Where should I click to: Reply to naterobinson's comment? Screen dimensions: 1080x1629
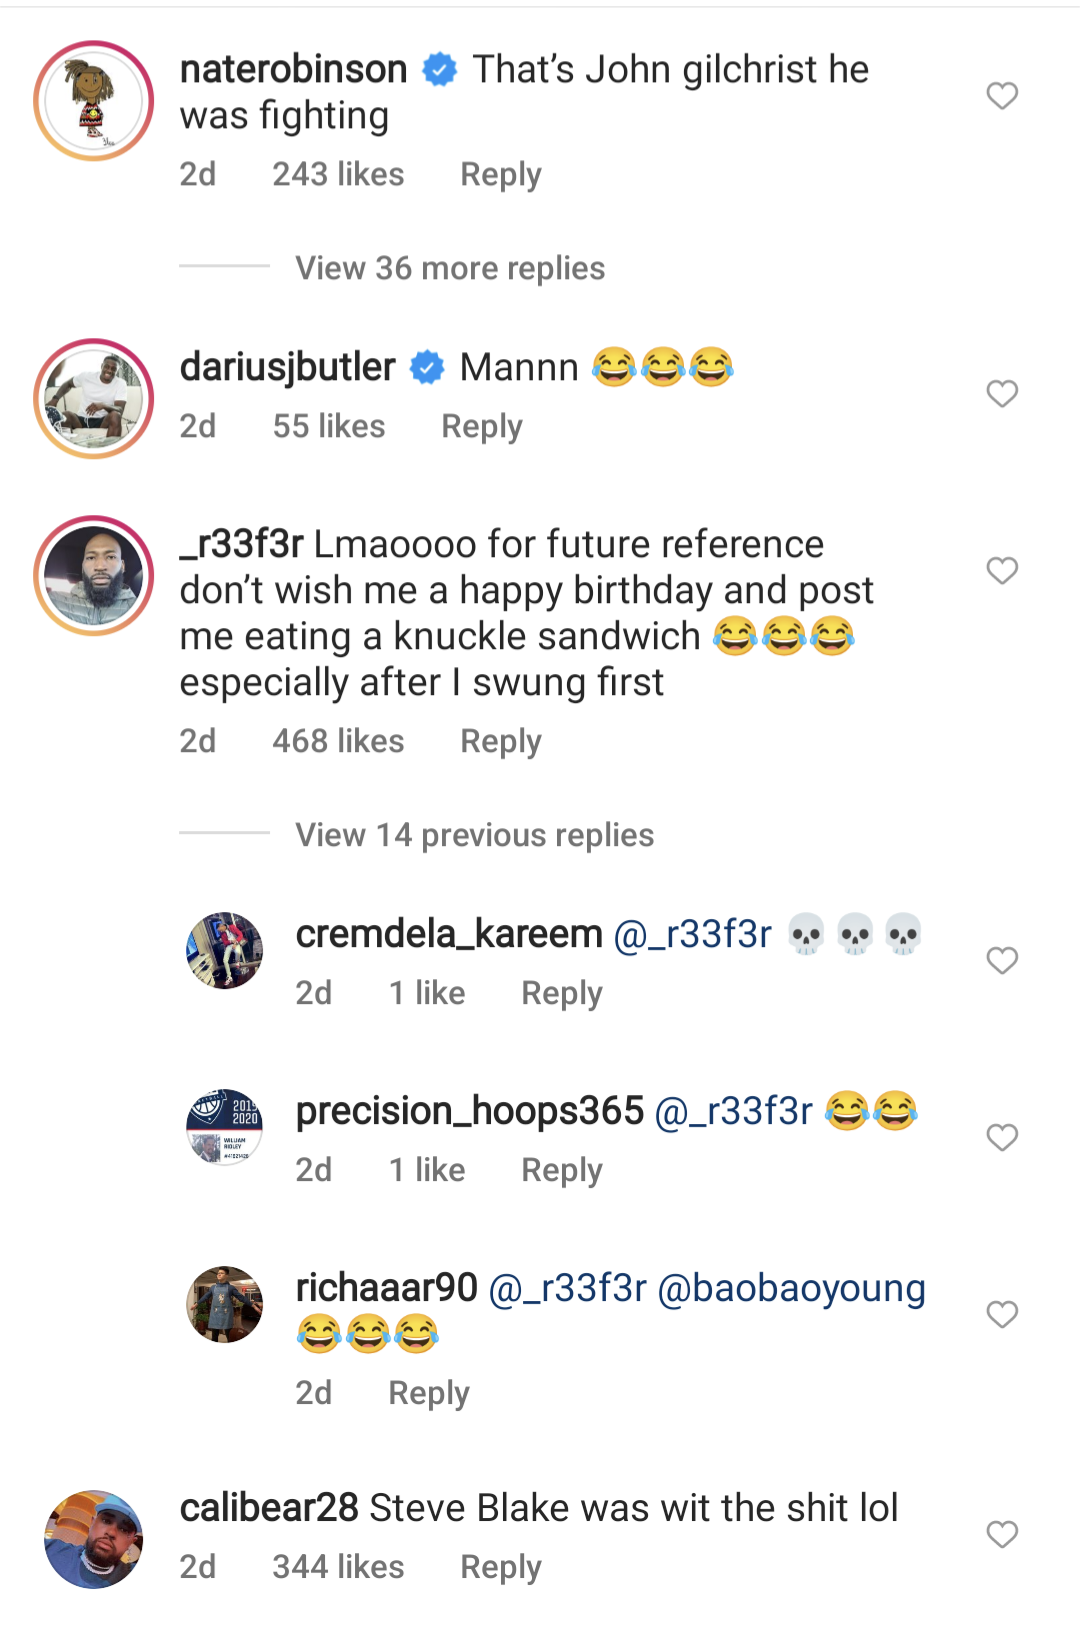500,175
